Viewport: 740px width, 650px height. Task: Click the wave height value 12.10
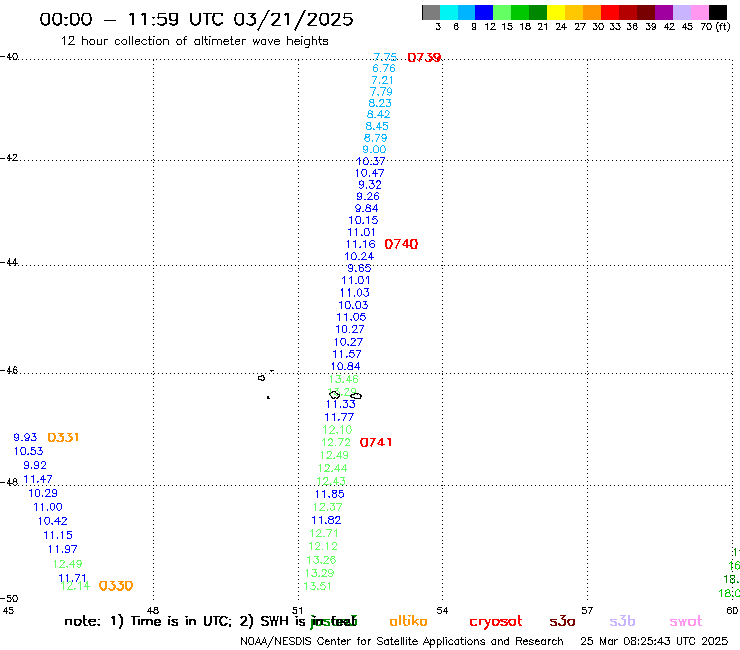(337, 430)
